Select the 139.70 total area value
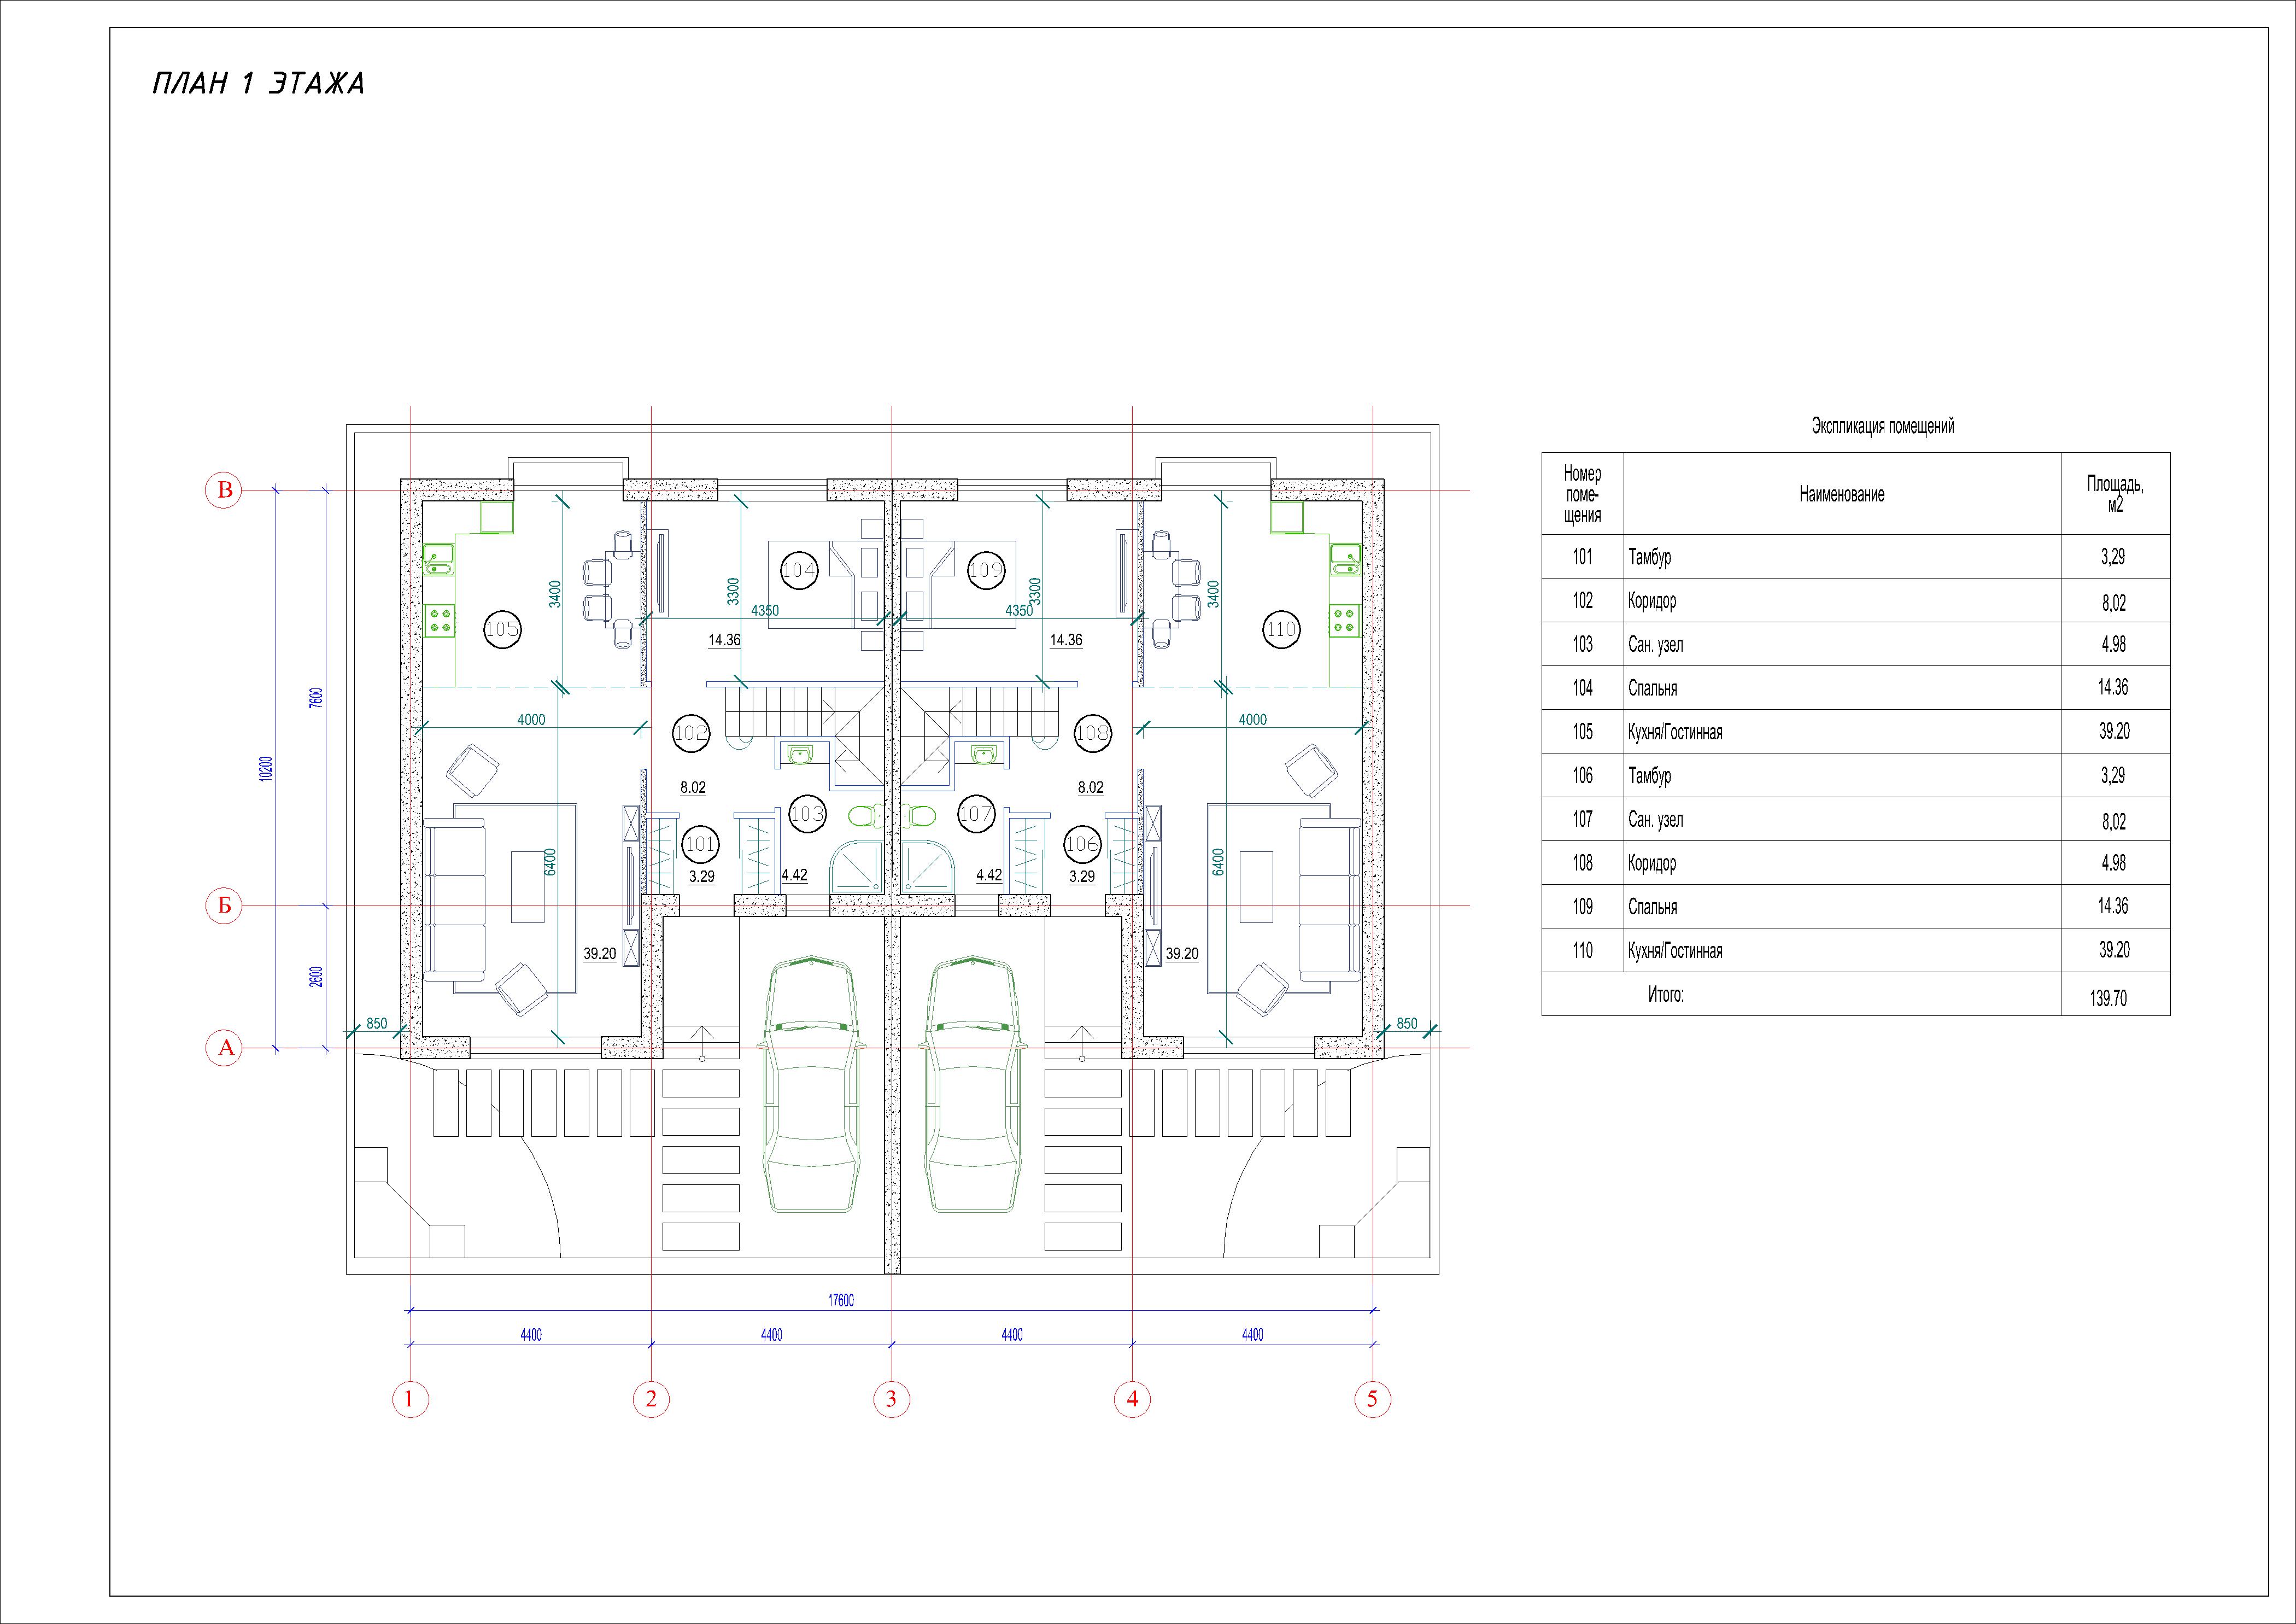This screenshot has width=2296, height=1624. click(2108, 998)
